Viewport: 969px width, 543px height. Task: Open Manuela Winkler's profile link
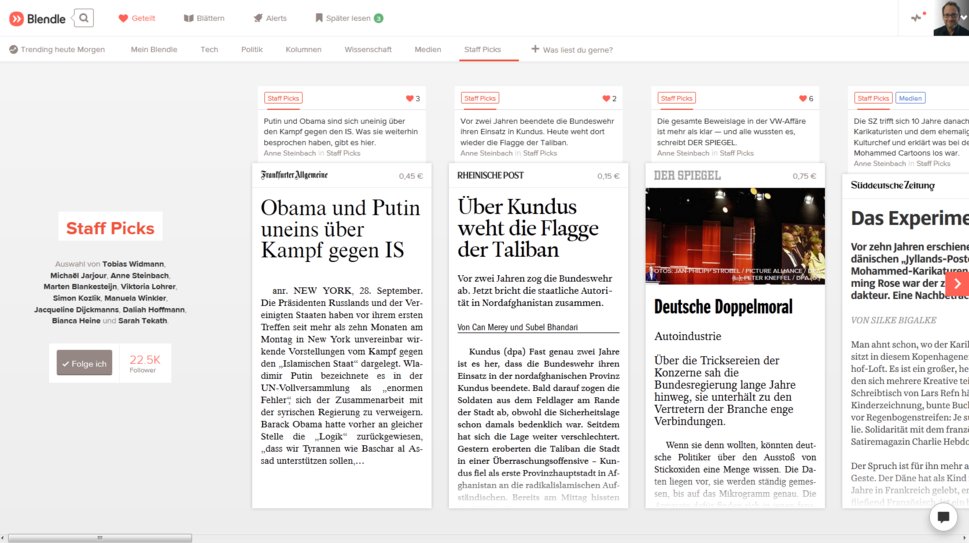(x=135, y=298)
